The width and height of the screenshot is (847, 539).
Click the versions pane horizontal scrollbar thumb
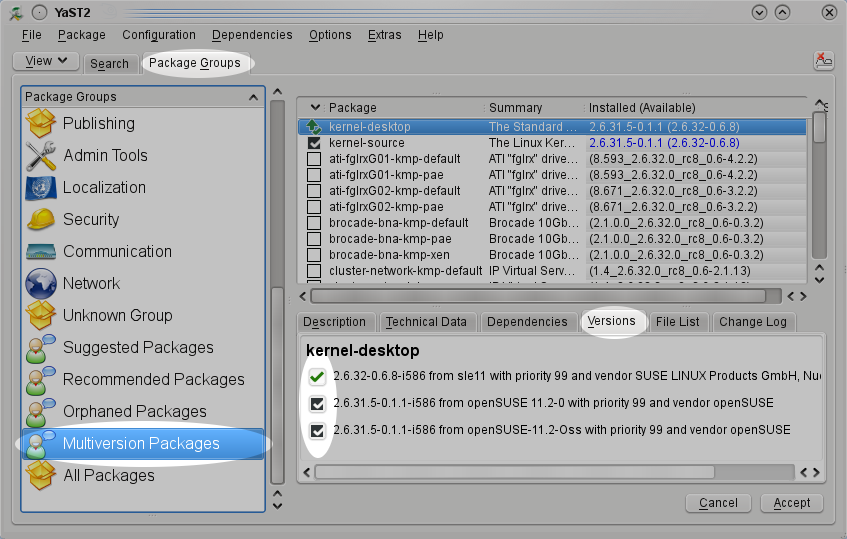pos(515,473)
